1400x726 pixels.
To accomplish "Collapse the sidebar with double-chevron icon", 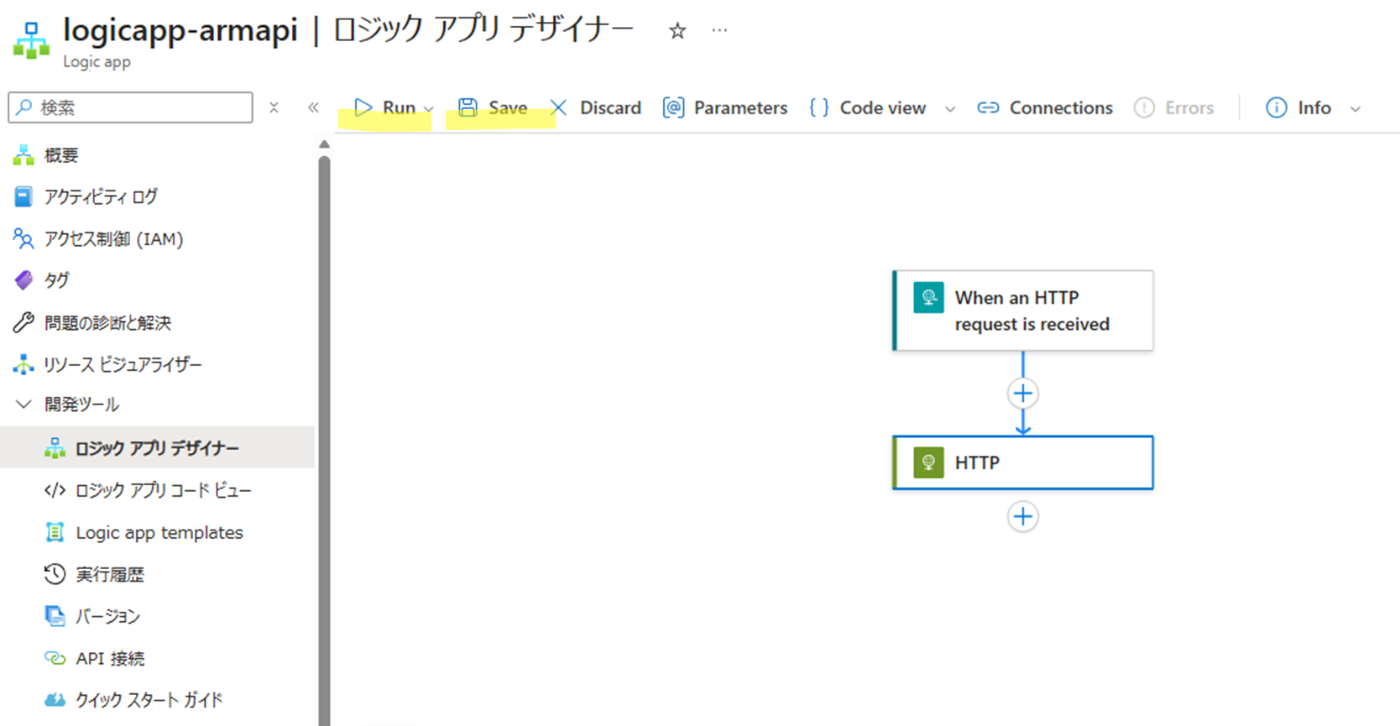I will click(313, 107).
